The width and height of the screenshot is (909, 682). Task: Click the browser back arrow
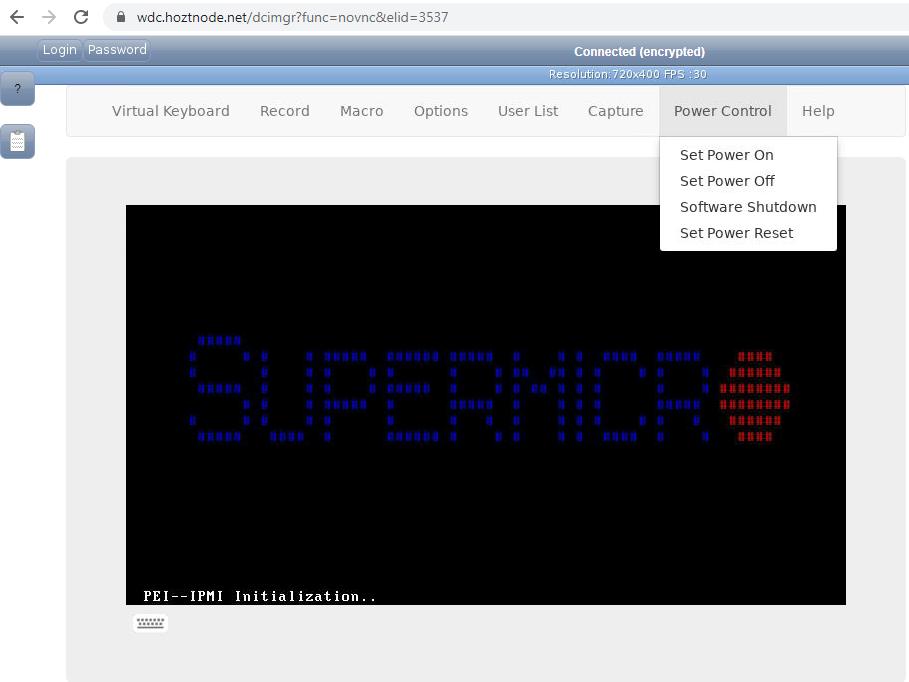17,17
